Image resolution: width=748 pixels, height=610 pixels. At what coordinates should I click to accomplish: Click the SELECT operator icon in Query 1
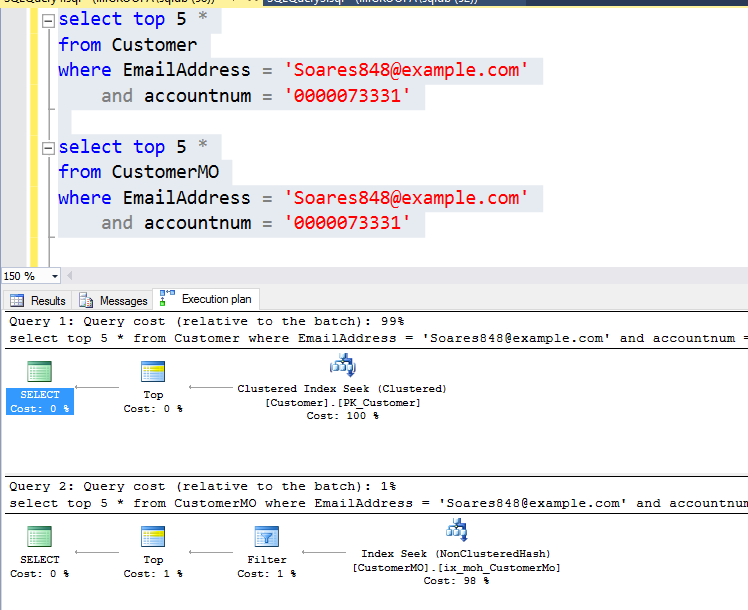40,372
